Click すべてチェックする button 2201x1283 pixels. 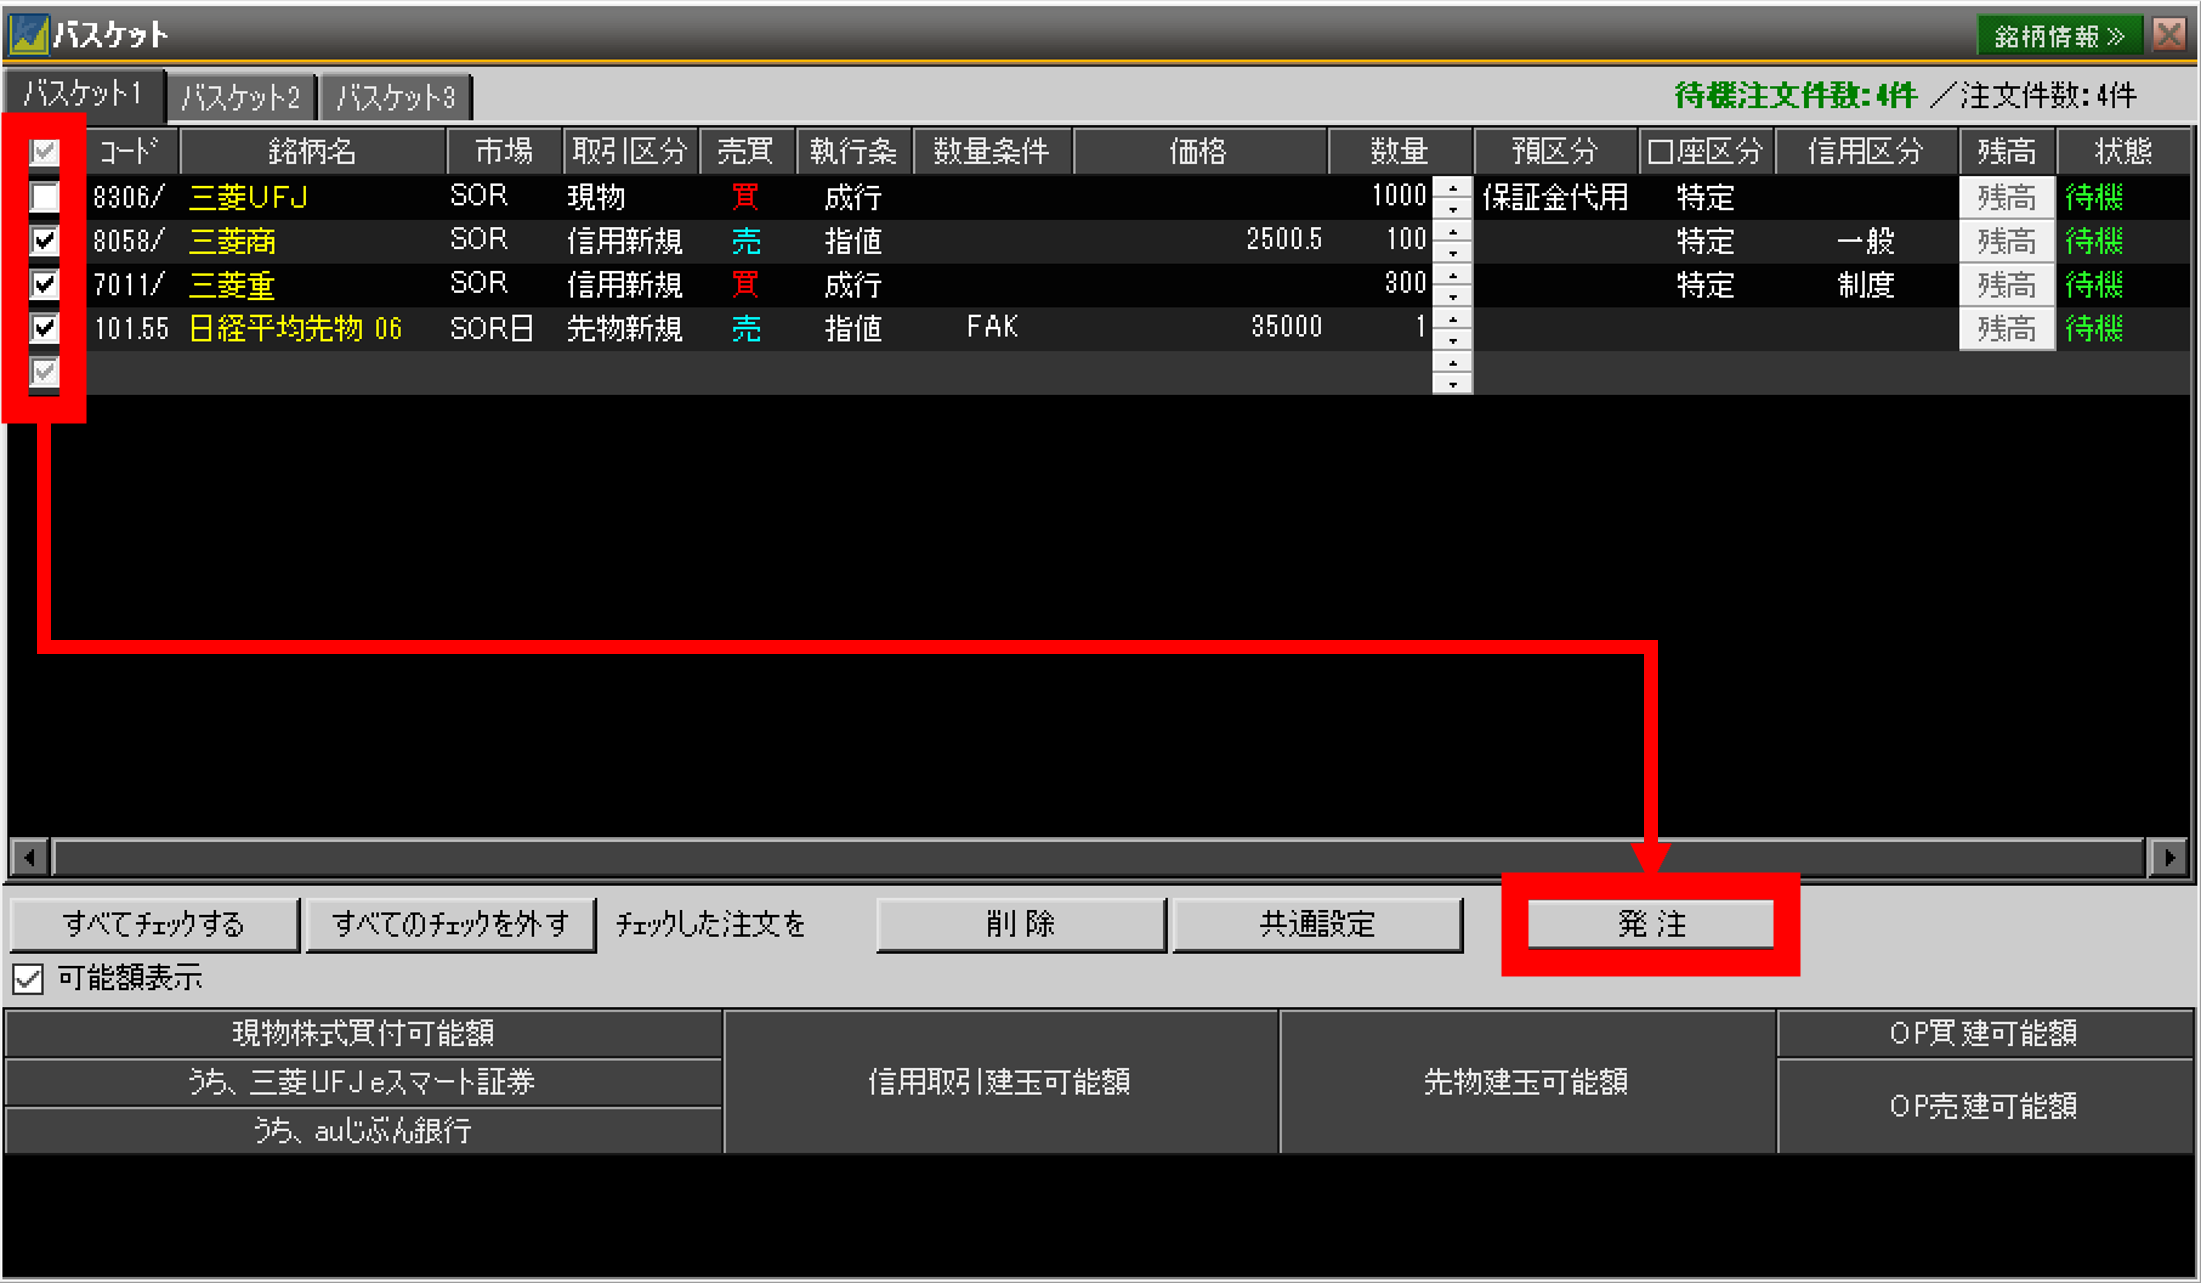(x=154, y=923)
